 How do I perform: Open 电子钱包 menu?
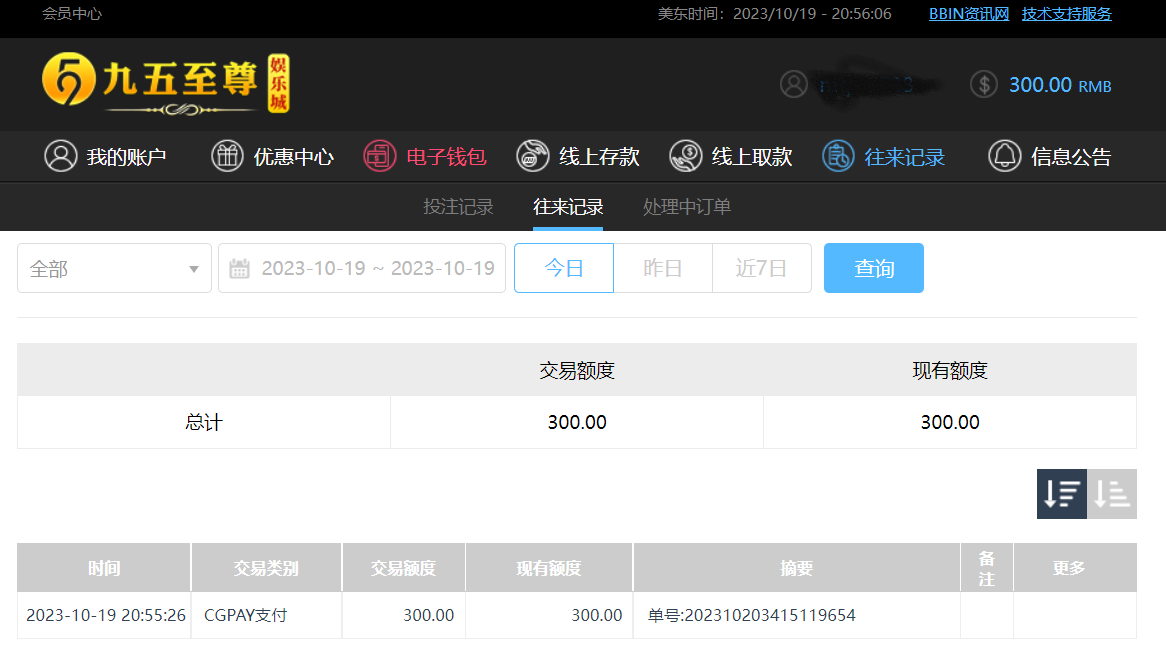tap(425, 156)
